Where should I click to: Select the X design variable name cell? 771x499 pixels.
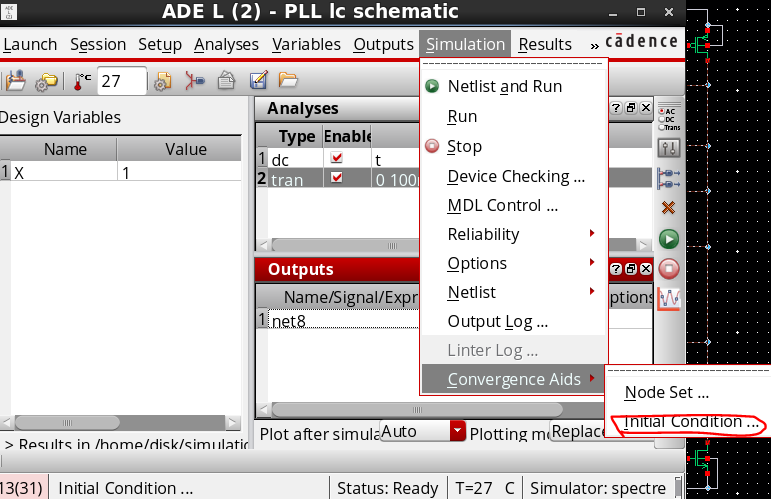(x=63, y=173)
